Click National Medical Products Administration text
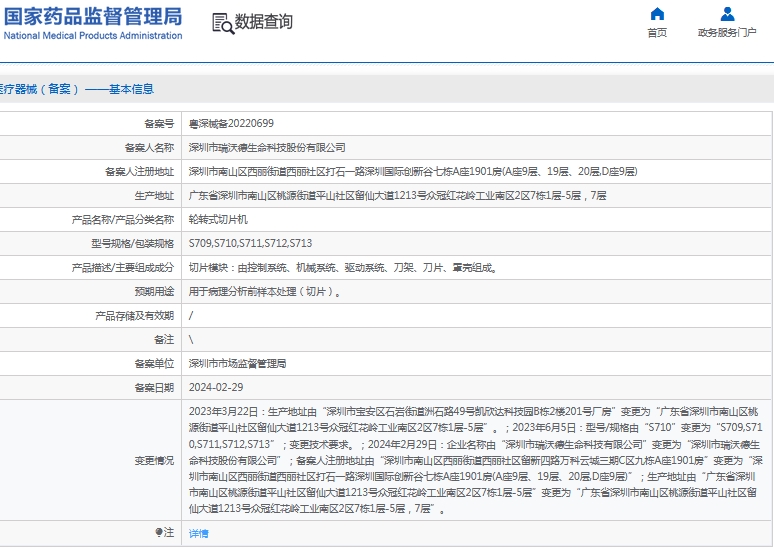 pyautogui.click(x=93, y=36)
